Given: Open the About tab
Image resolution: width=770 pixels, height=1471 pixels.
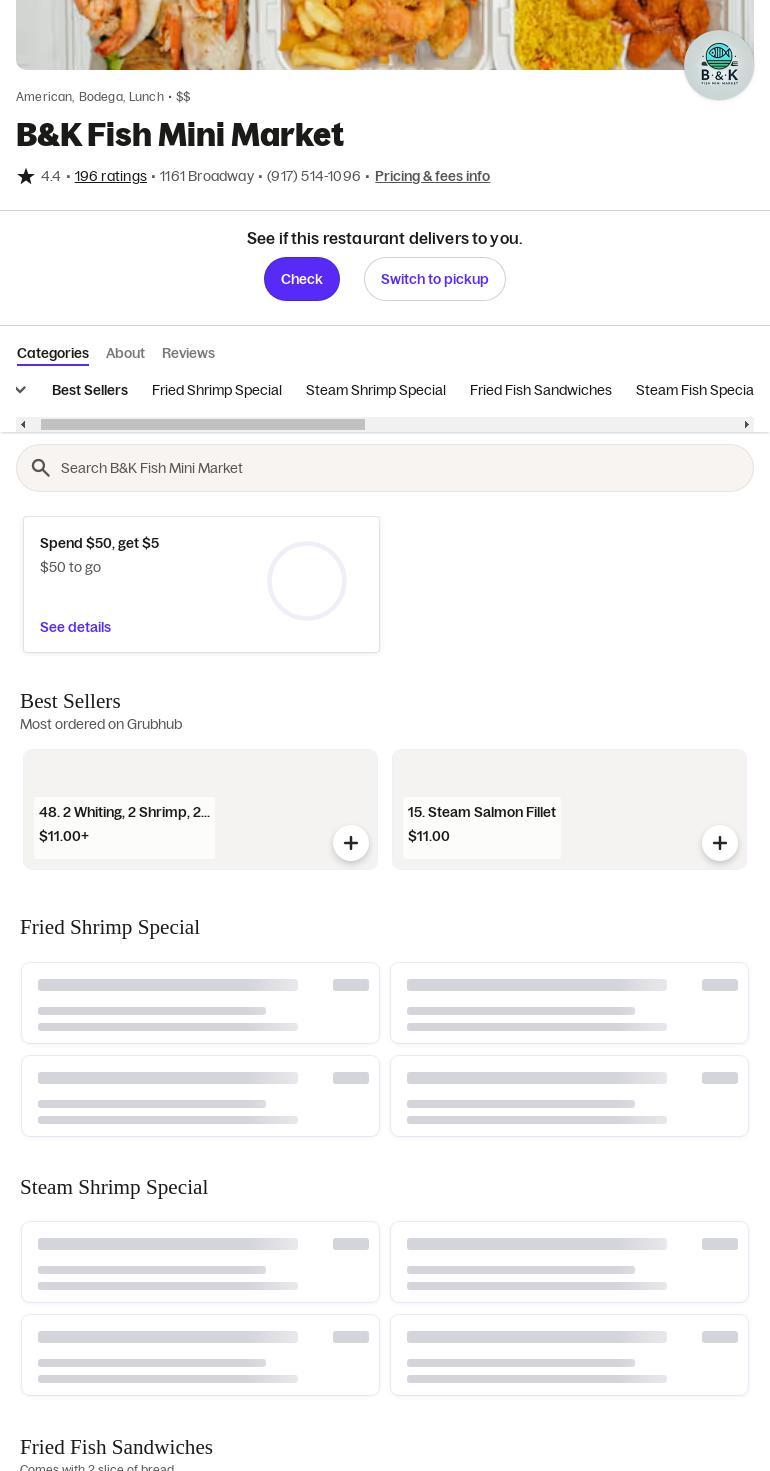Looking at the screenshot, I should click(125, 353).
